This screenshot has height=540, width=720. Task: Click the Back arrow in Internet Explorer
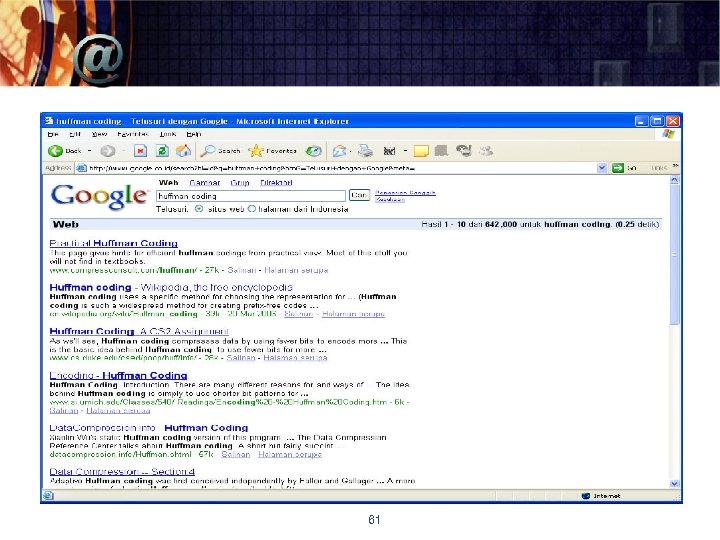[55, 151]
